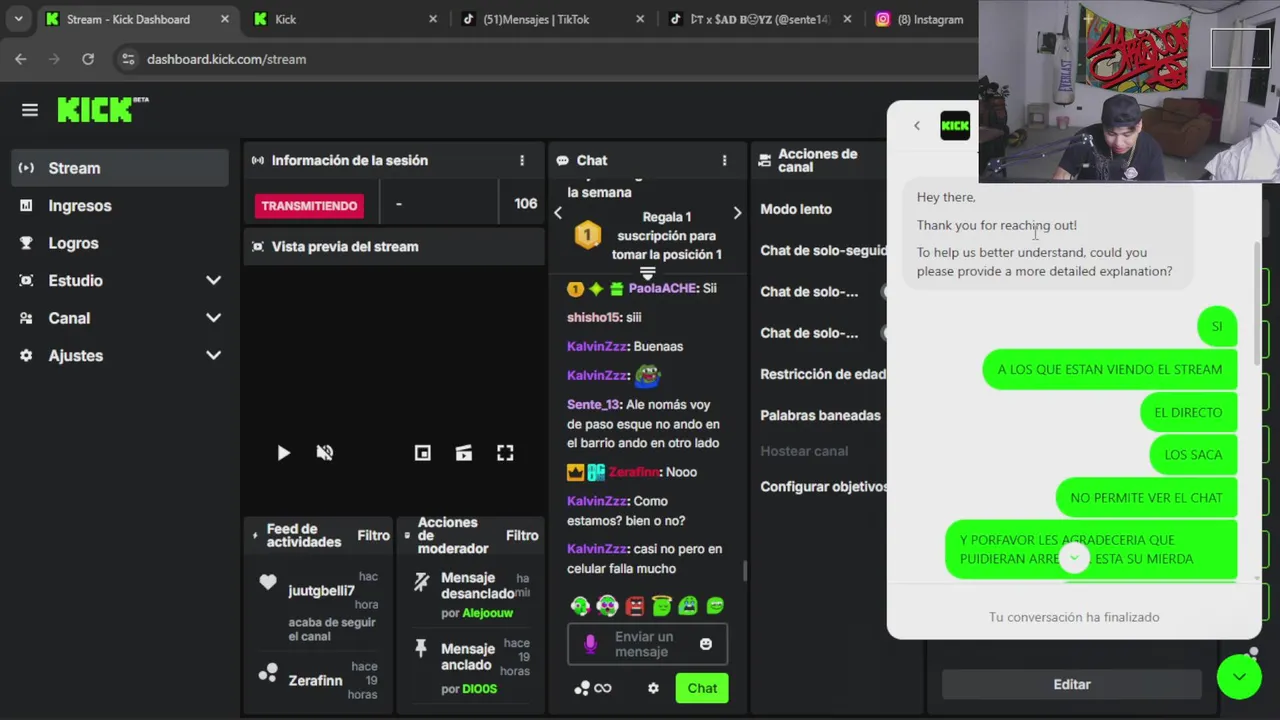
Task: Show next leaderboard slide in chat
Action: [737, 212]
